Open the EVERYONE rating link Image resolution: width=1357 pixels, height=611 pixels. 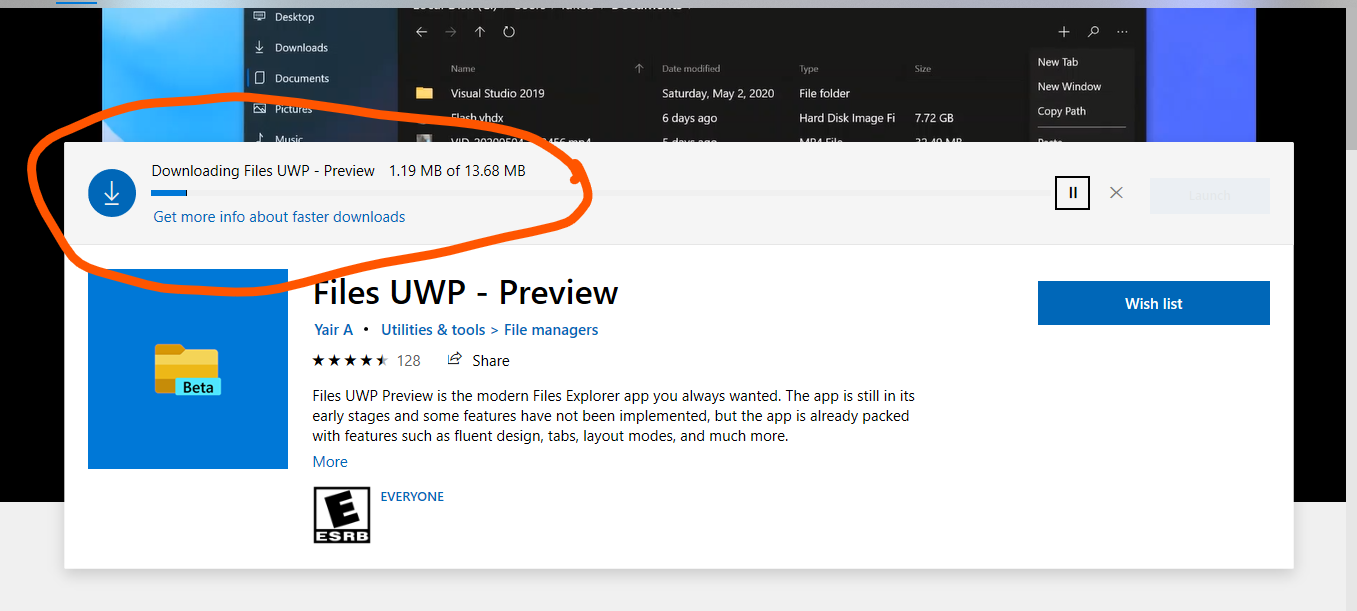(412, 497)
